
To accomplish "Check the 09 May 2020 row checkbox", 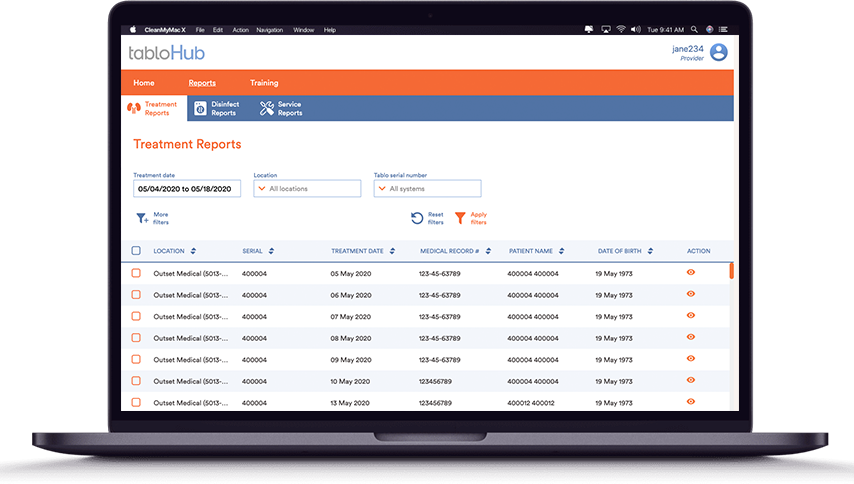I will pos(136,359).
